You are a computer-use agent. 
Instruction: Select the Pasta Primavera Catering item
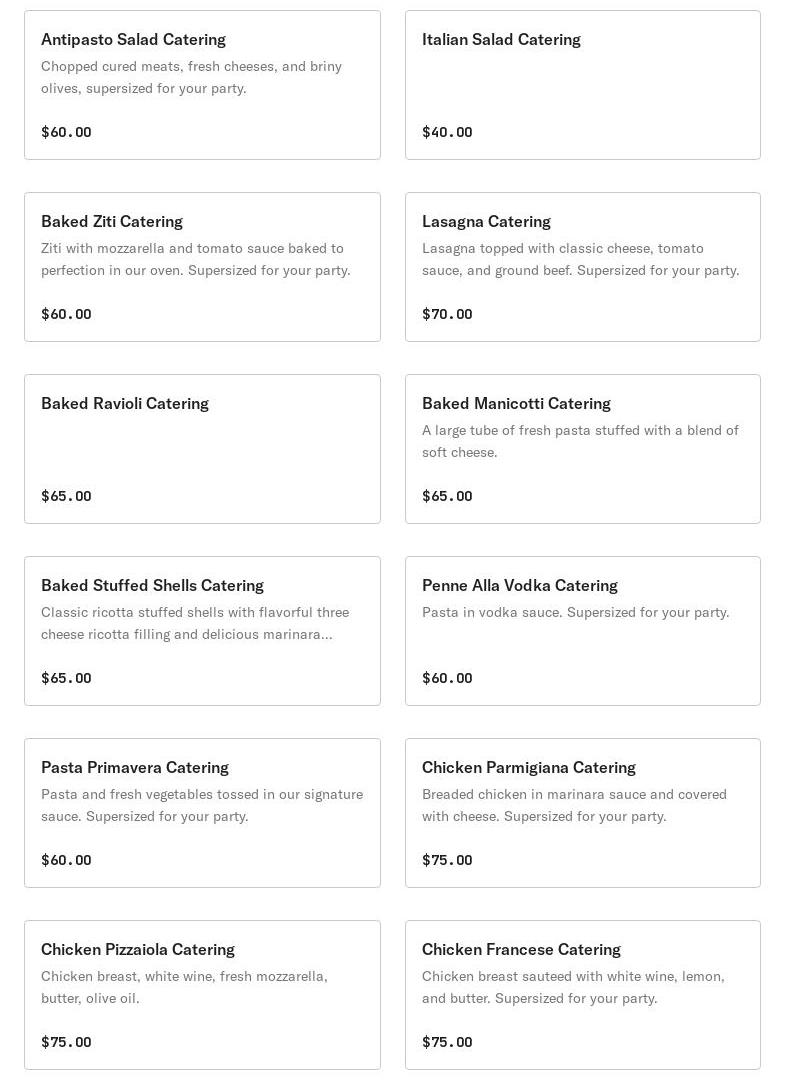pyautogui.click(x=135, y=768)
